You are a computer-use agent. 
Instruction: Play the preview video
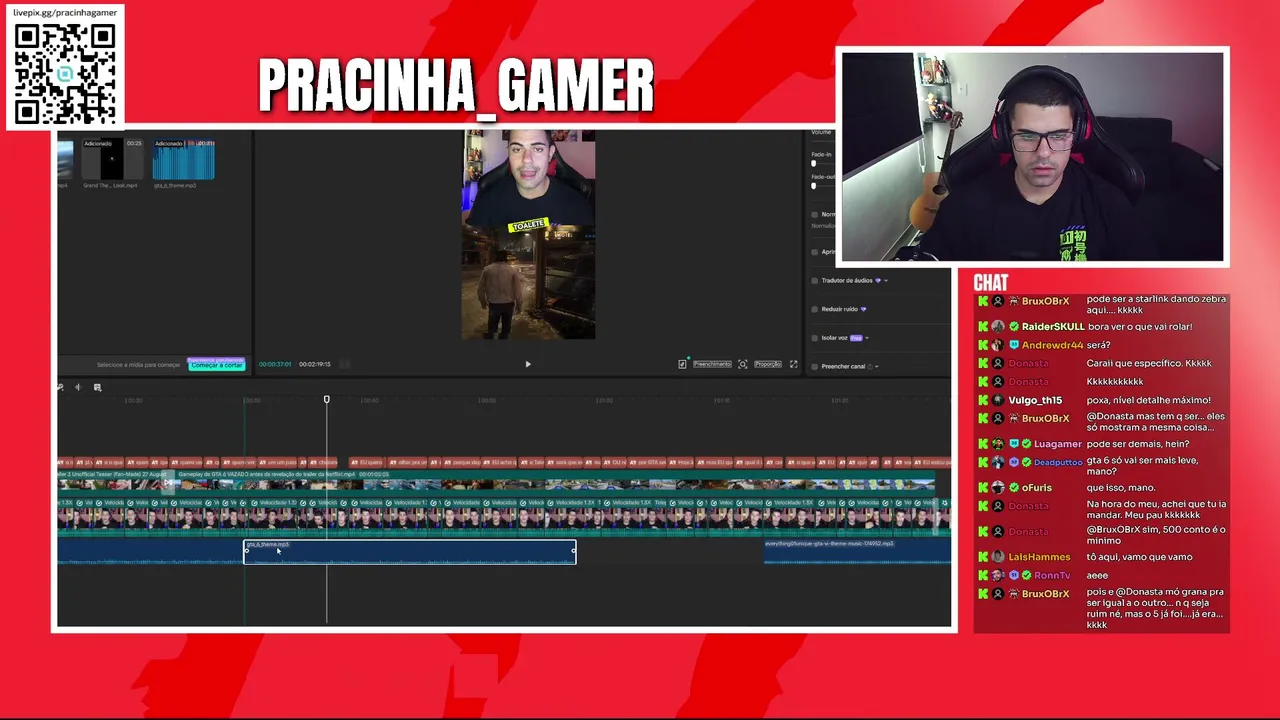tap(528, 364)
